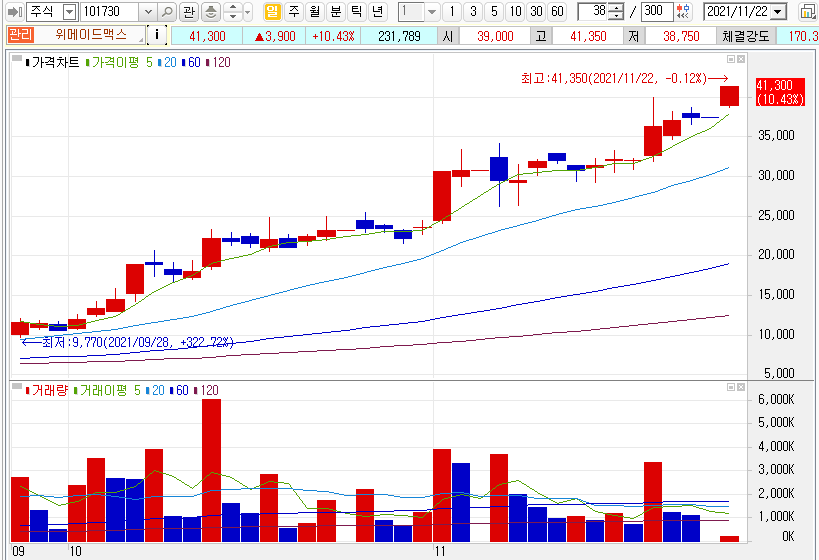
Task: Click the 가격이평 legend label
Action: (115, 62)
